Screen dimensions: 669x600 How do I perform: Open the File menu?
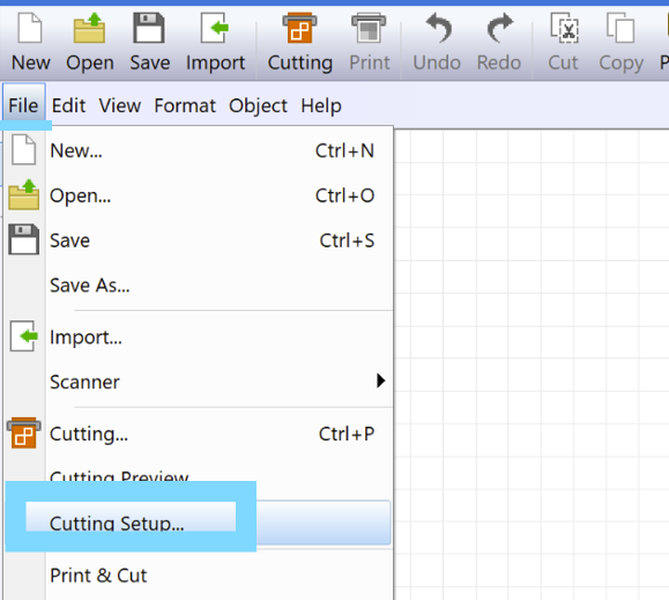point(23,105)
